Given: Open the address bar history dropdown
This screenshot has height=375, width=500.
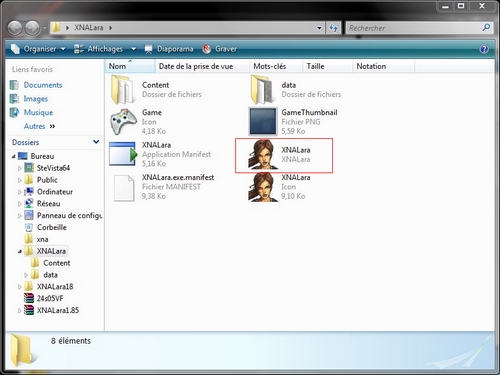Looking at the screenshot, I should pyautogui.click(x=319, y=28).
